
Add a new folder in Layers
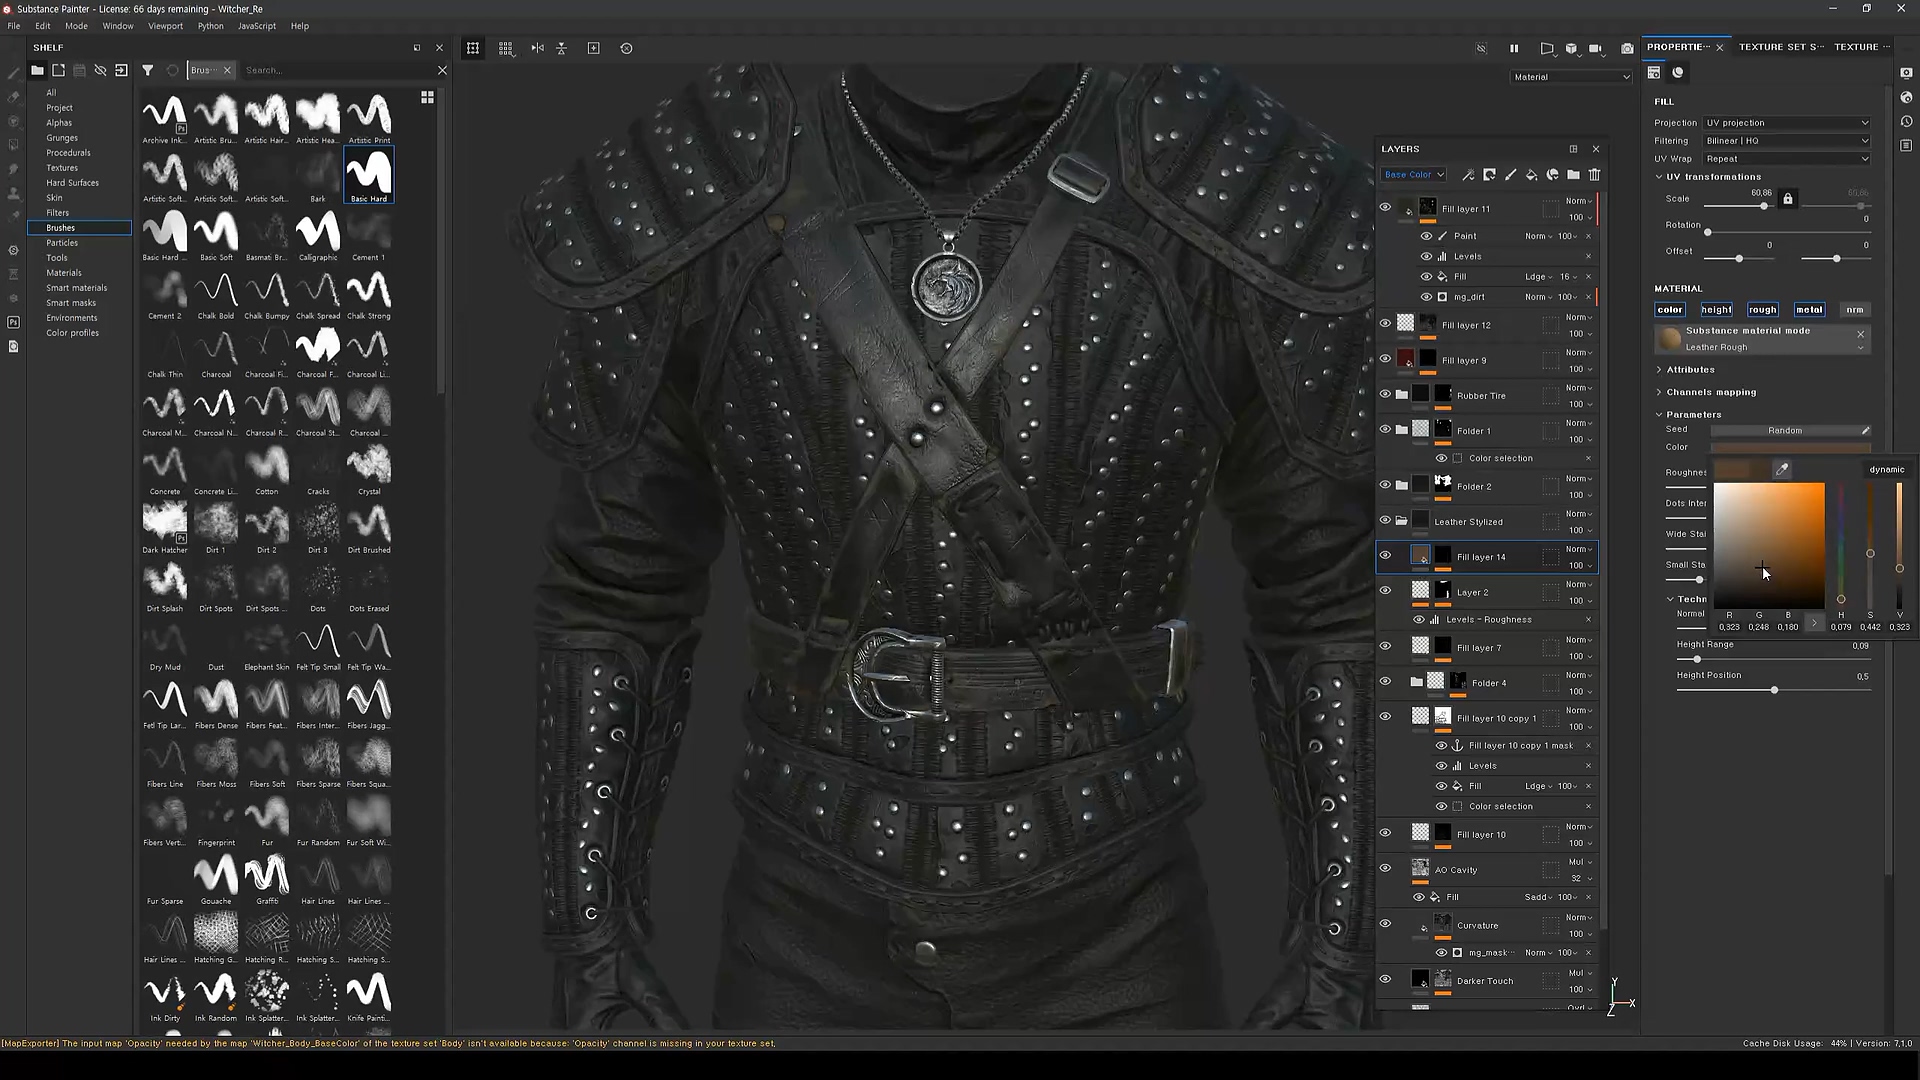1573,175
